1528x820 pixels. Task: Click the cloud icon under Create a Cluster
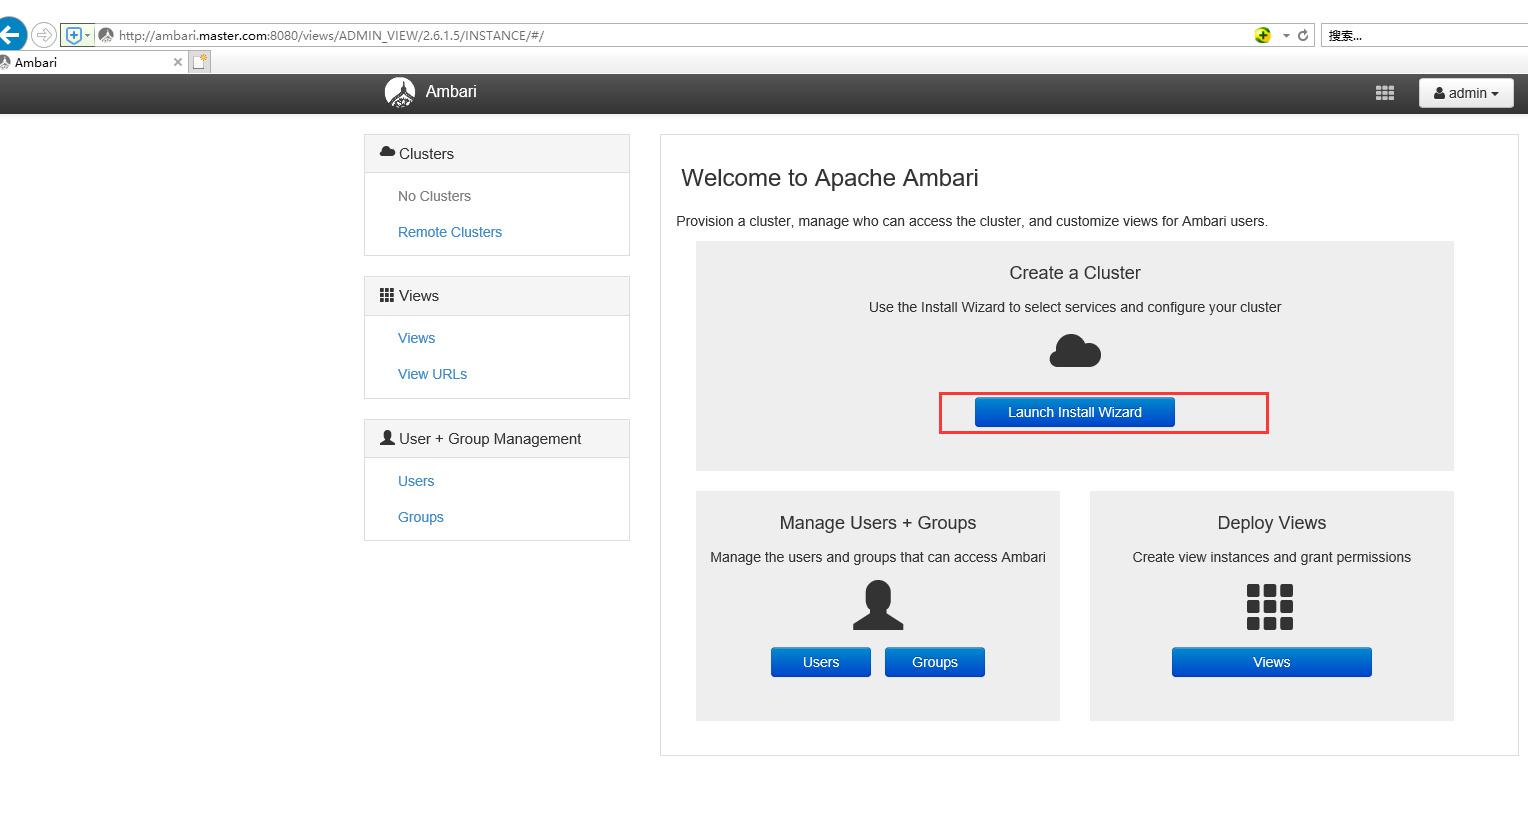coord(1075,351)
